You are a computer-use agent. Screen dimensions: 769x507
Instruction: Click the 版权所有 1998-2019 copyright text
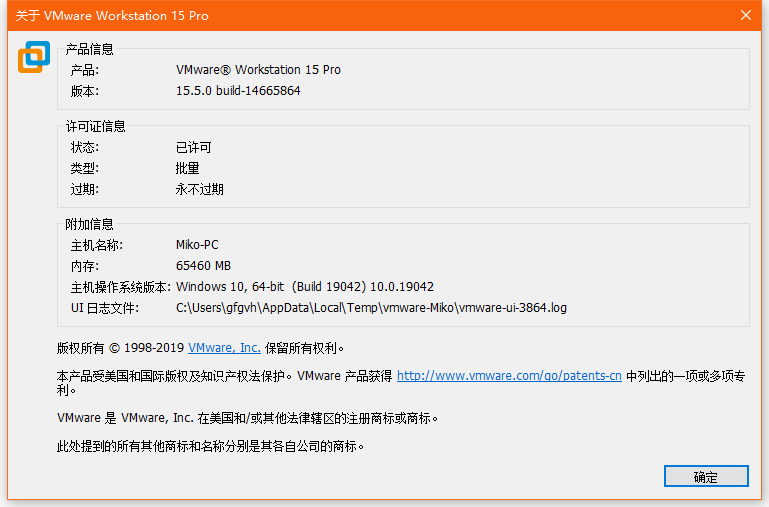tap(120, 348)
